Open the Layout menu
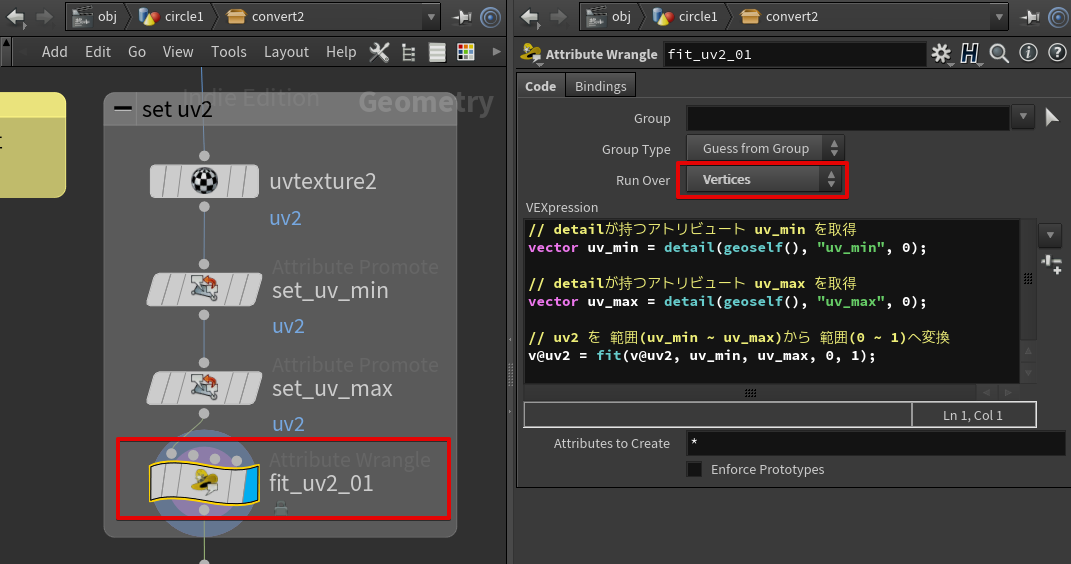Viewport: 1071px width, 564px height. tap(286, 52)
